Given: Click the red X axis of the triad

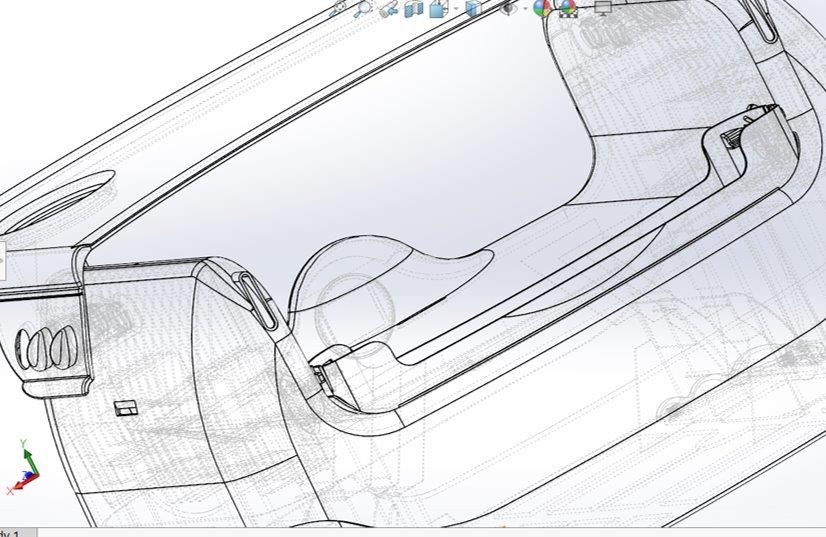Looking at the screenshot, I should (14, 488).
